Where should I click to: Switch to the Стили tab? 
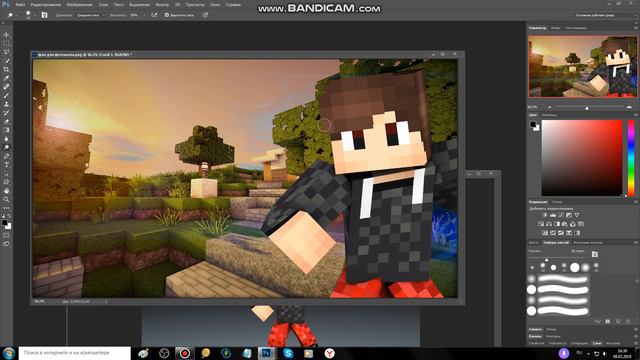[x=557, y=202]
